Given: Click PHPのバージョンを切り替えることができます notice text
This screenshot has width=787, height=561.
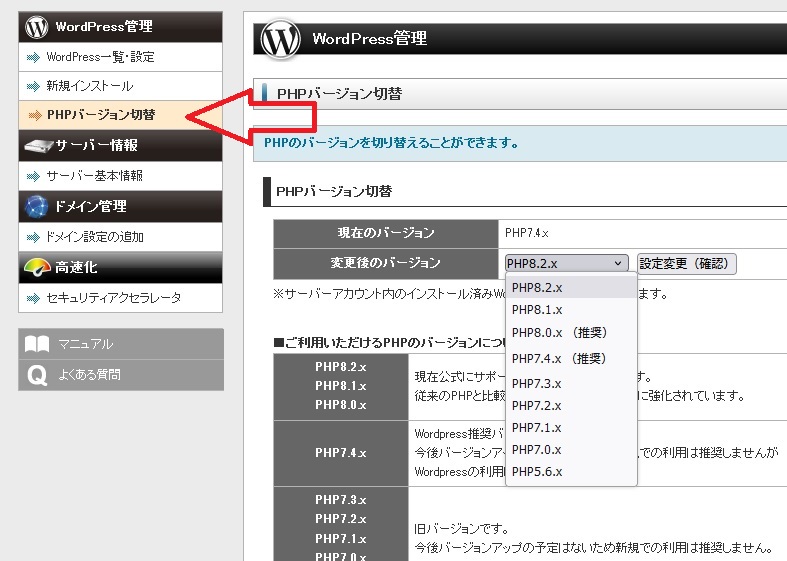Looking at the screenshot, I should pyautogui.click(x=391, y=143).
